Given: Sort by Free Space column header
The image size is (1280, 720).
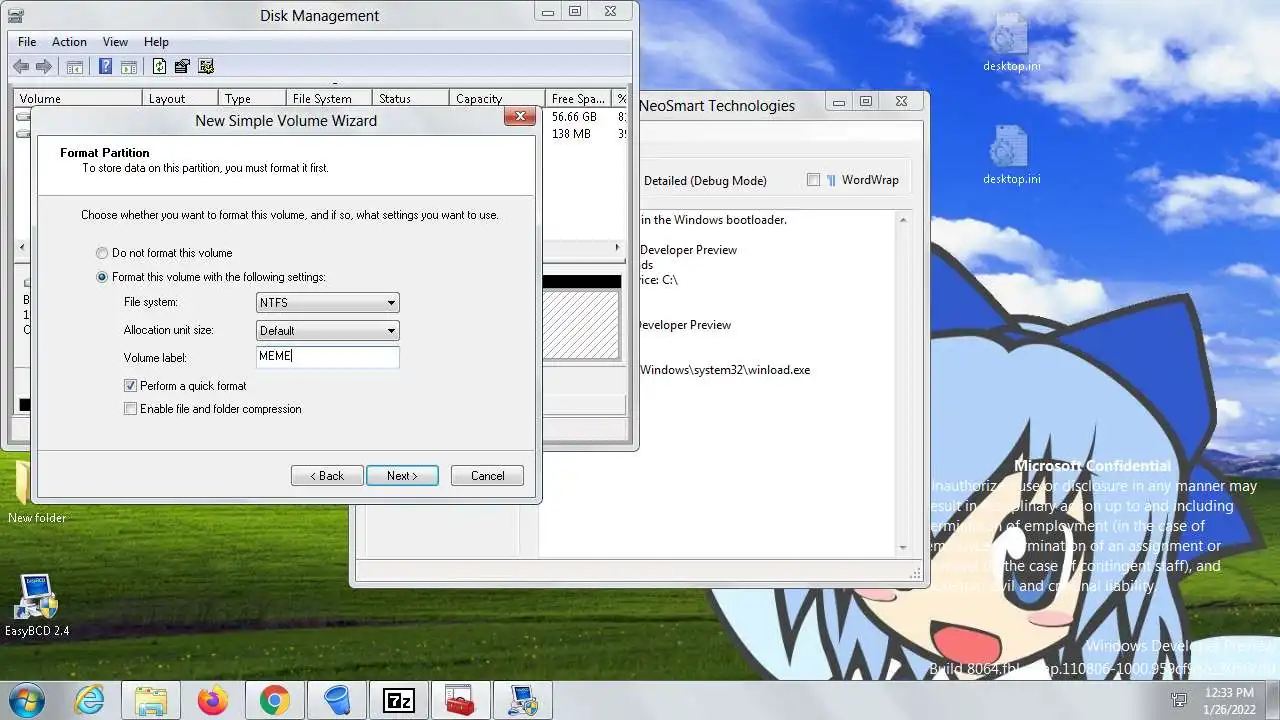Looking at the screenshot, I should (579, 98).
